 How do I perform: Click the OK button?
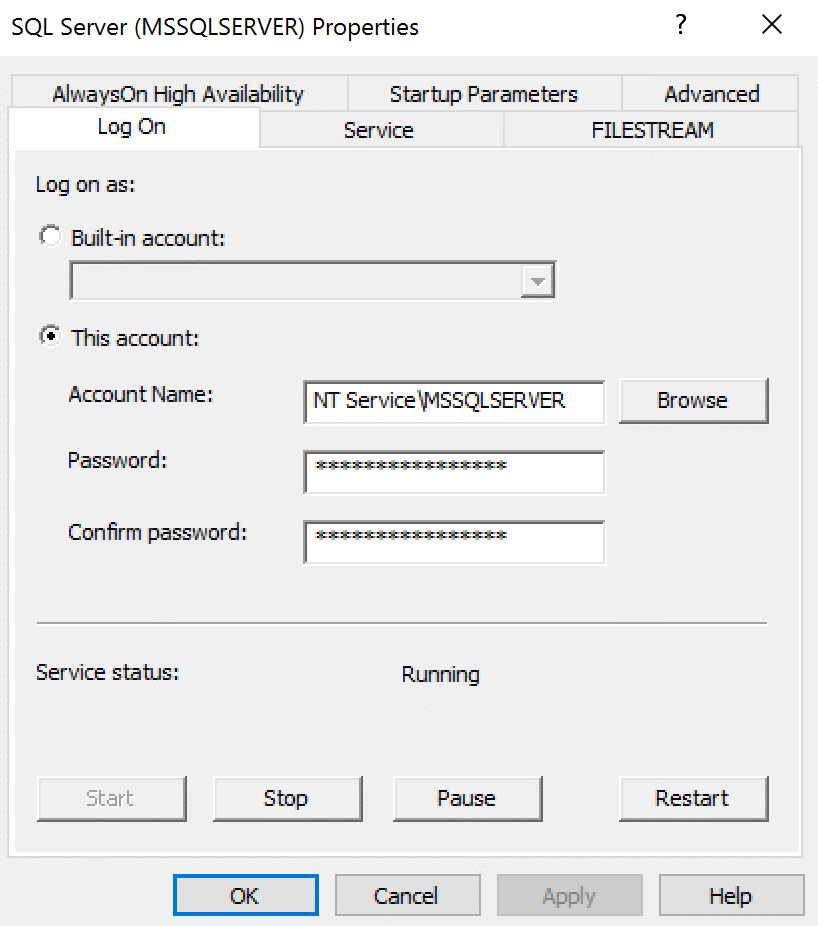point(245,894)
